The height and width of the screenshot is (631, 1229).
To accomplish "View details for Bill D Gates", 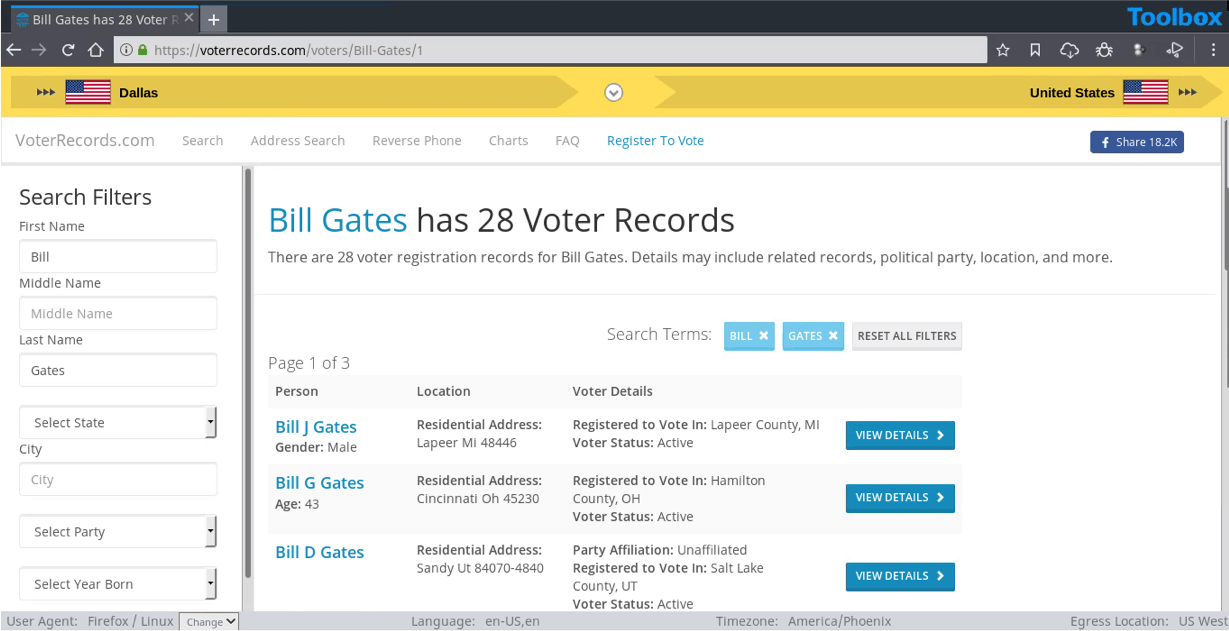I will click(900, 576).
